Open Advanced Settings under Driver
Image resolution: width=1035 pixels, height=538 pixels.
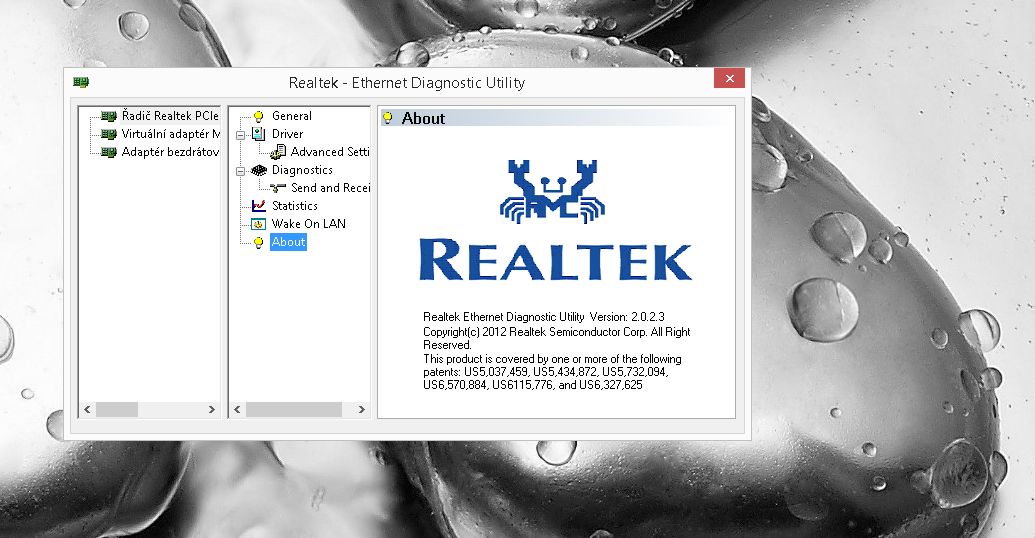click(x=330, y=152)
